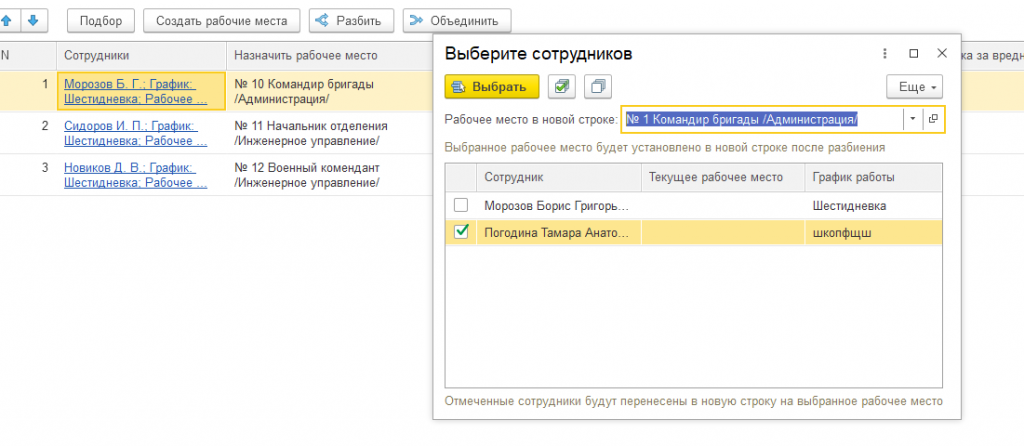Click the Объединить button
Image resolution: width=1024 pixels, height=446 pixels.
coord(456,21)
